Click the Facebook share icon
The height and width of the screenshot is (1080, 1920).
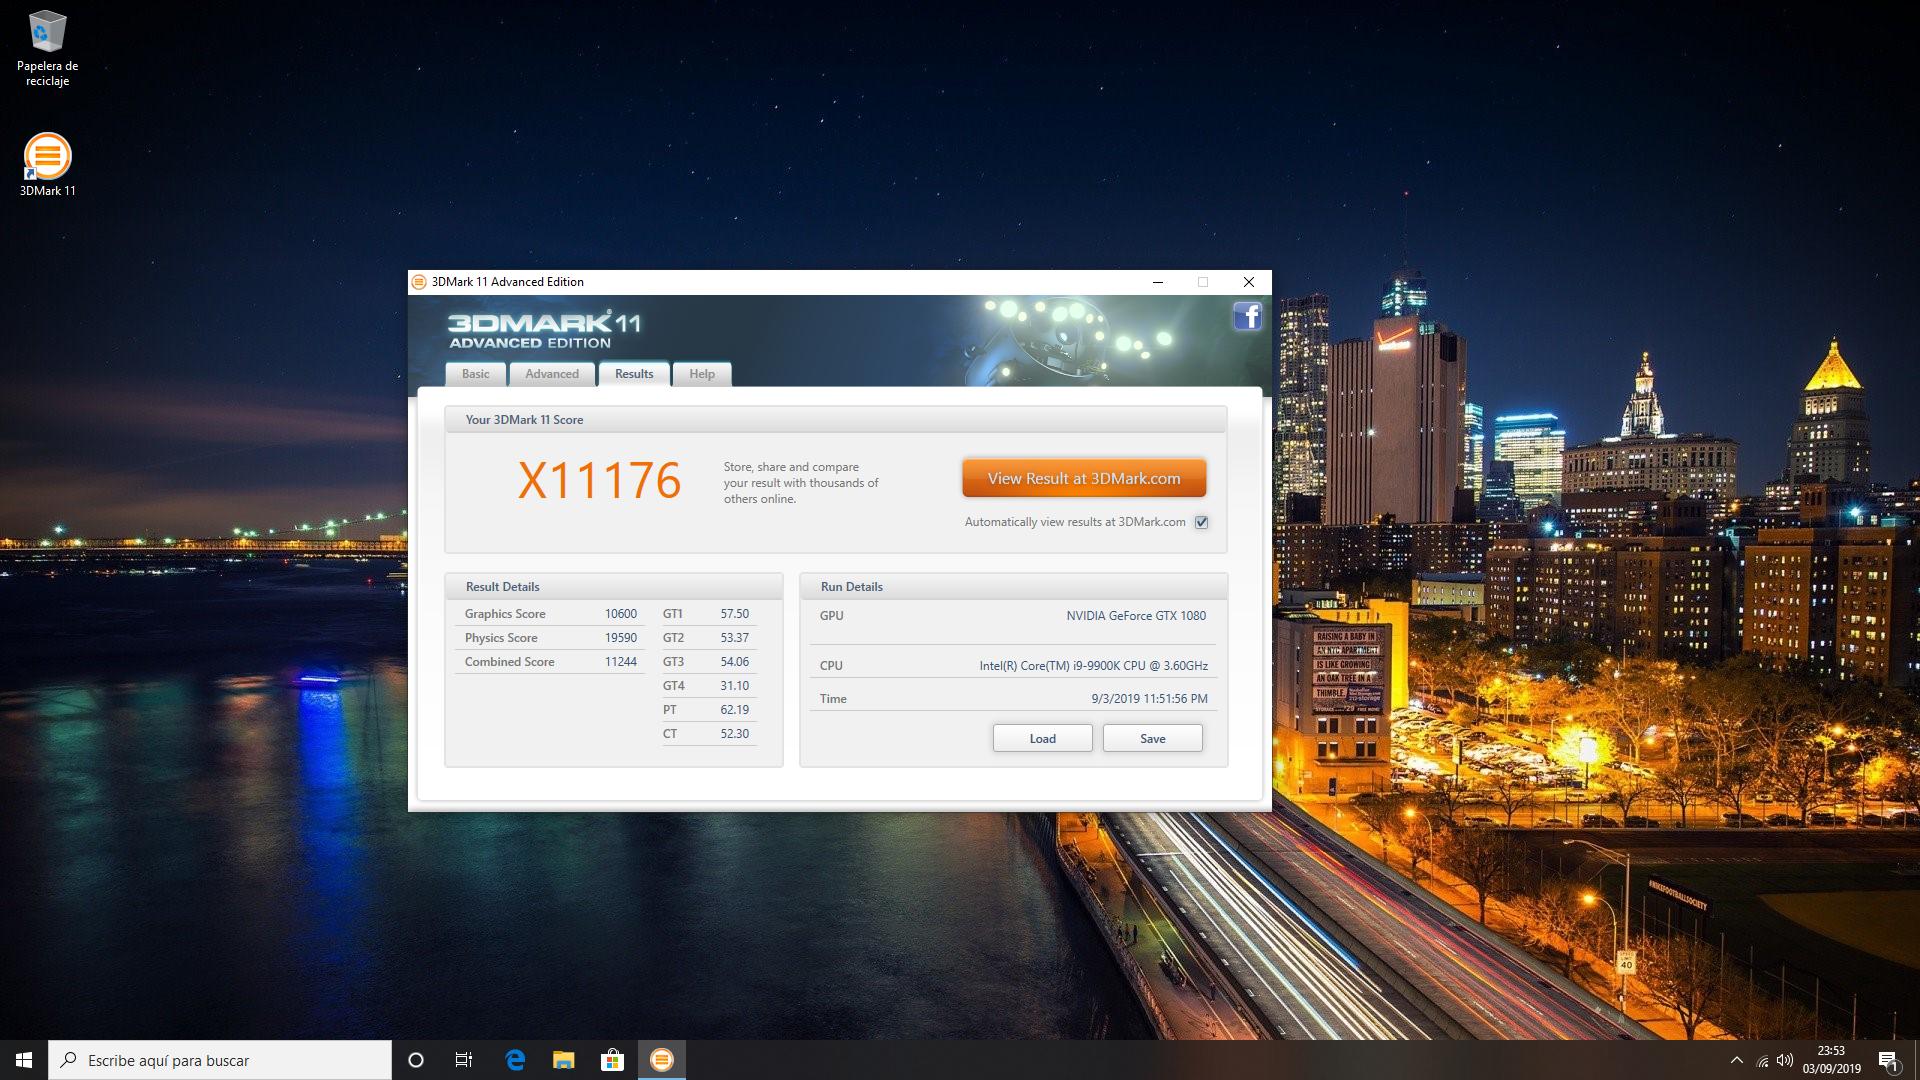[1247, 317]
